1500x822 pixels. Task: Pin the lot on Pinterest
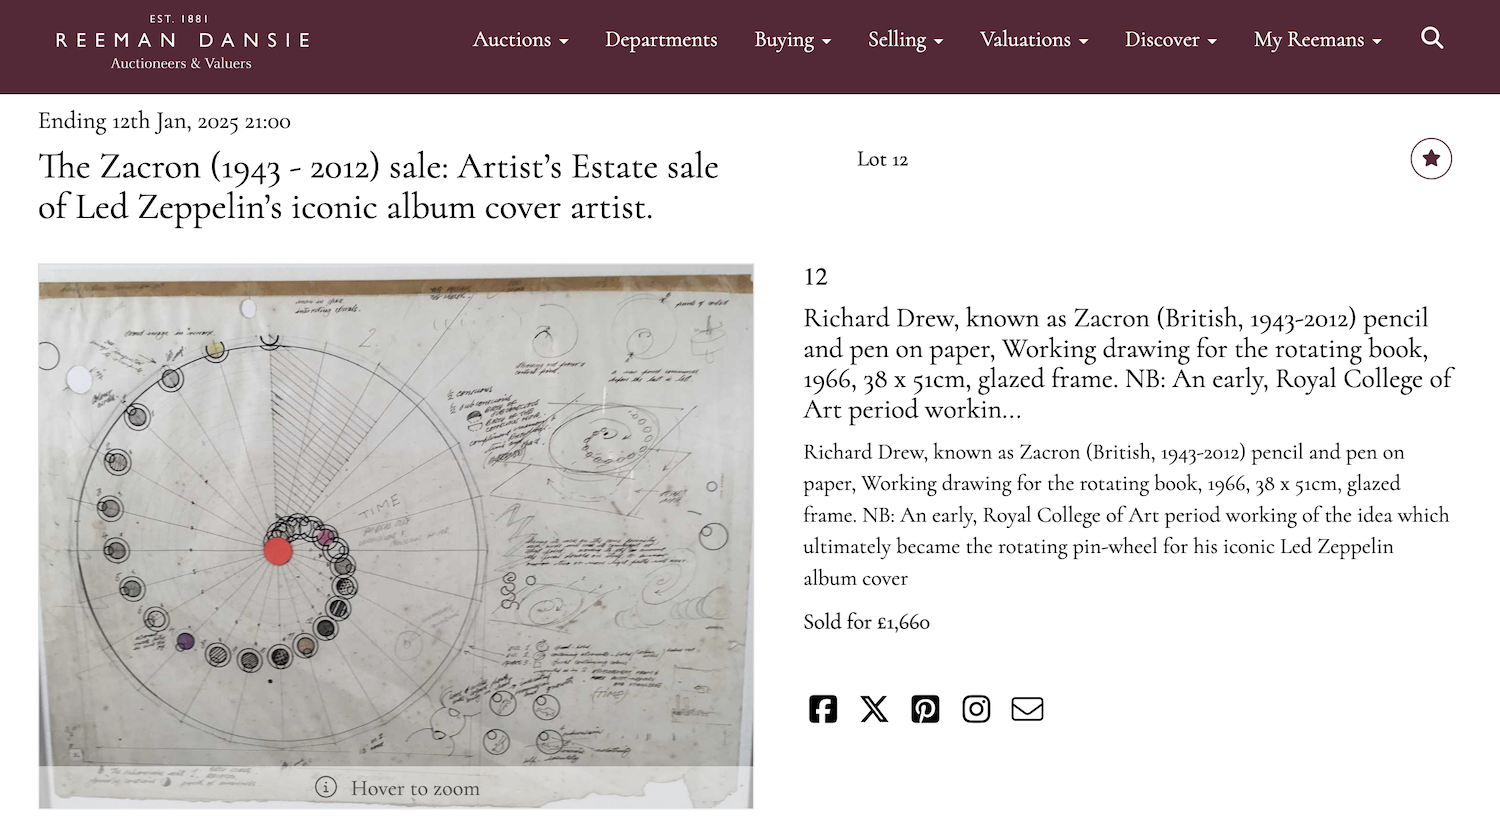click(x=925, y=709)
